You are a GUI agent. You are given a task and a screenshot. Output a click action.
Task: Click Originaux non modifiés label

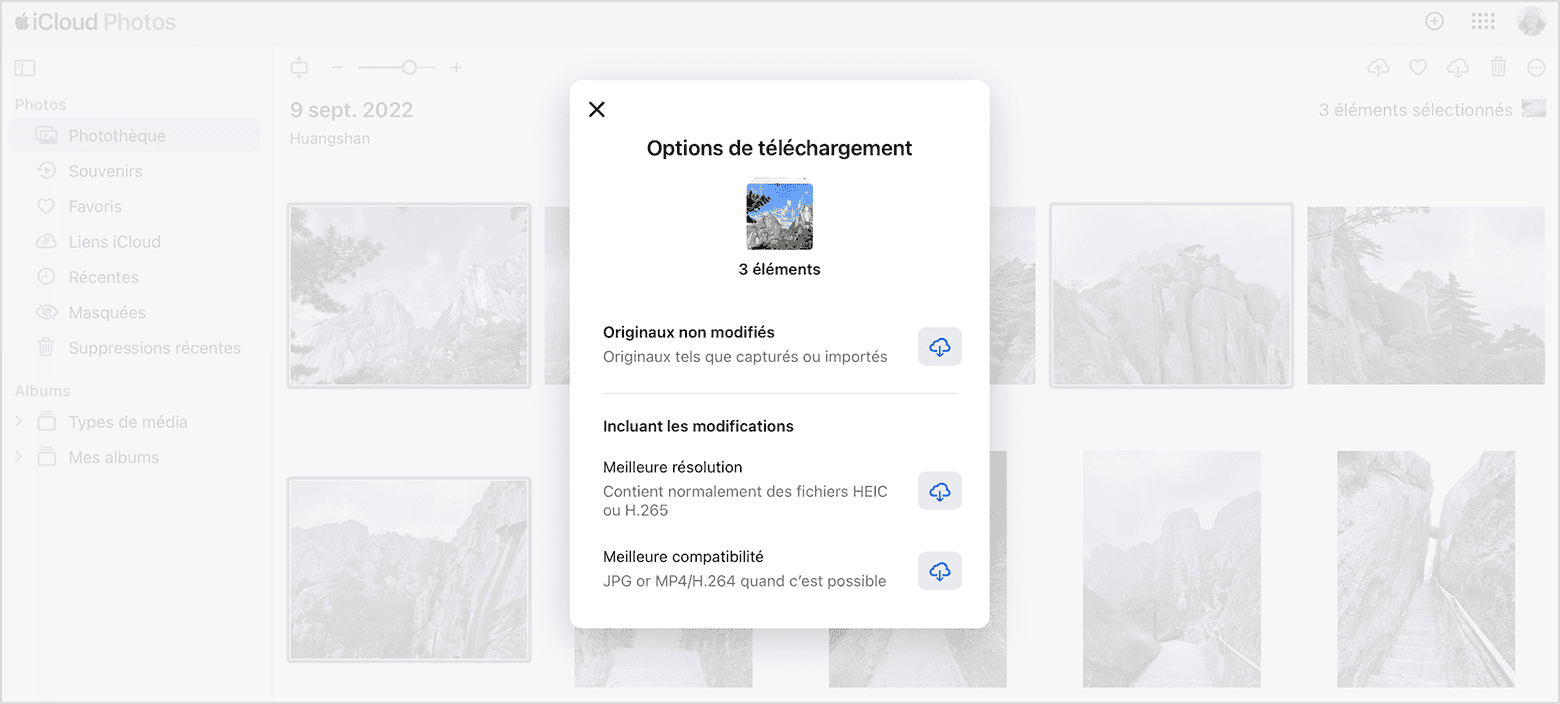tap(689, 332)
